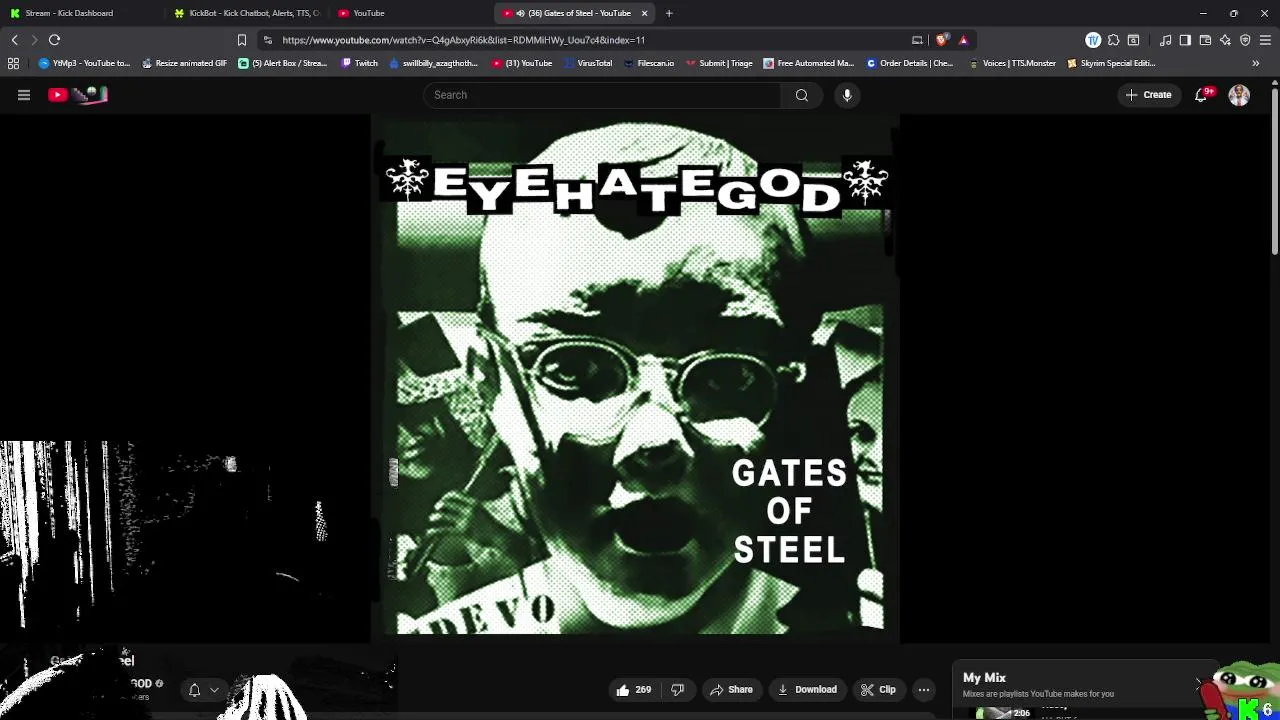Image resolution: width=1280 pixels, height=720 pixels.
Task: Show hidden bookmarks overflow chevron
Action: point(1256,63)
